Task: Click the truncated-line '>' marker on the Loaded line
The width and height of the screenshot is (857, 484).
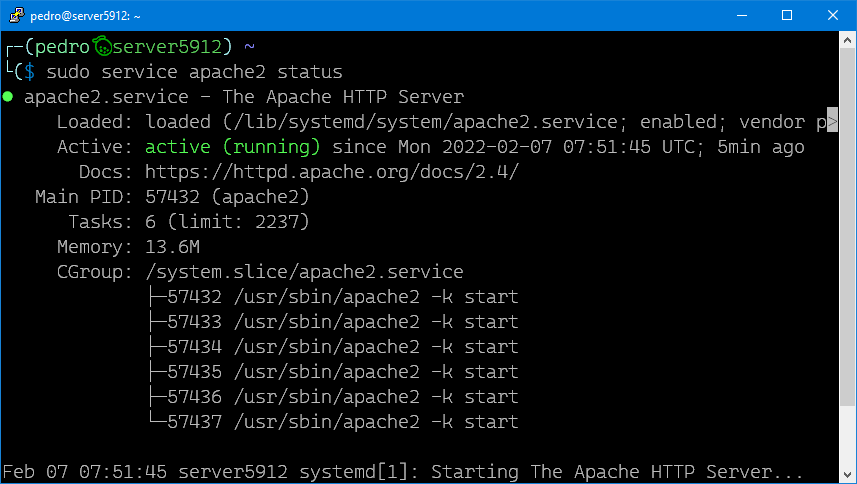Action: (832, 121)
